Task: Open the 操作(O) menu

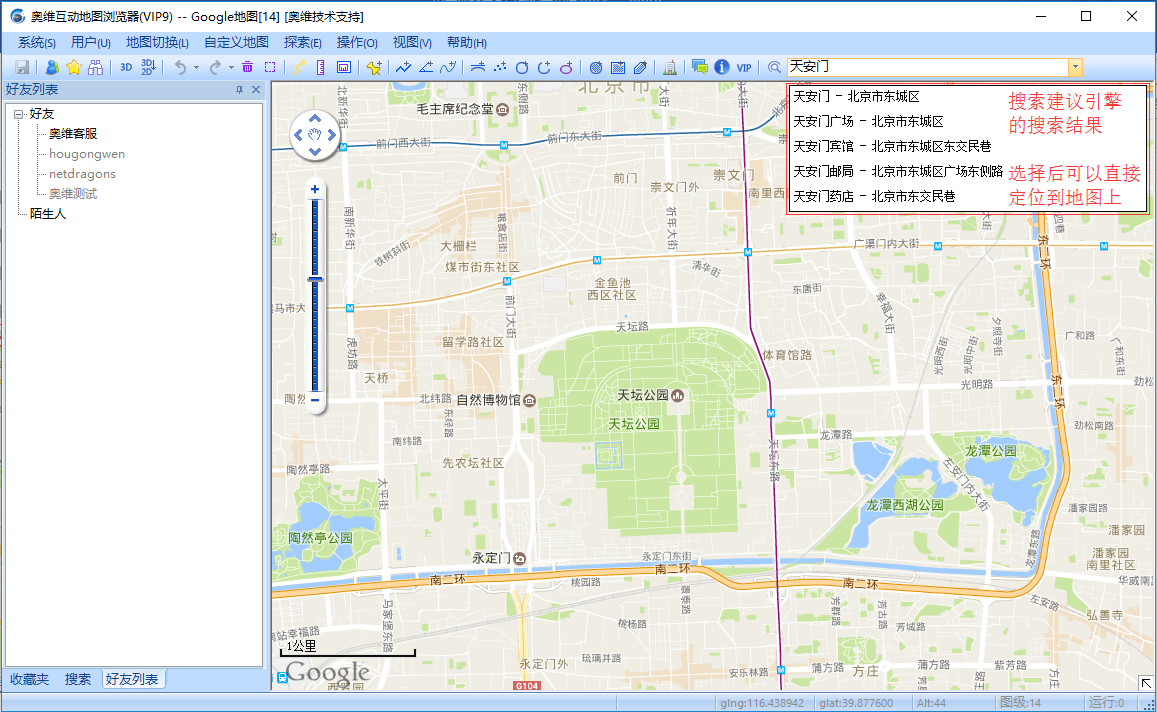Action: [357, 43]
